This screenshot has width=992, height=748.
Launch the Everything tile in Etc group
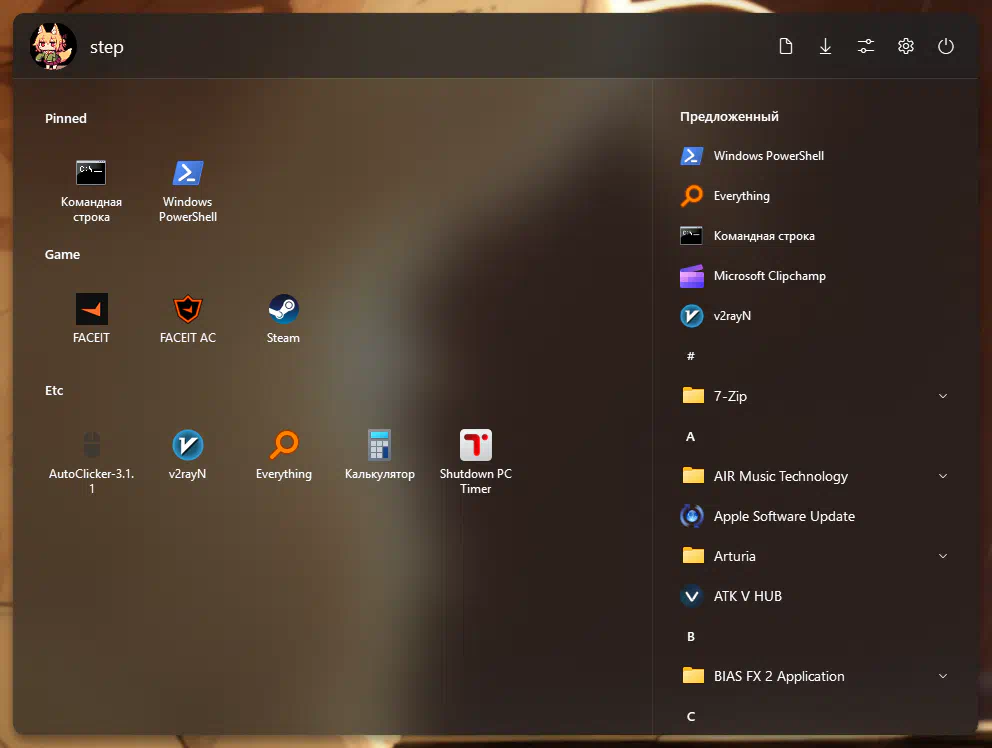[283, 455]
